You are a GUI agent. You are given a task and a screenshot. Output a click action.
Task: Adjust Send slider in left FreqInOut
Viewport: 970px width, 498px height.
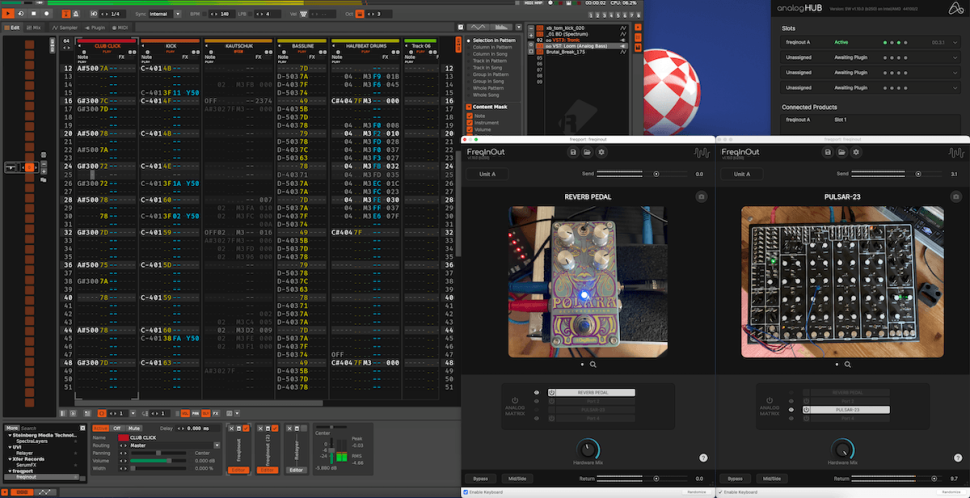click(x=642, y=174)
